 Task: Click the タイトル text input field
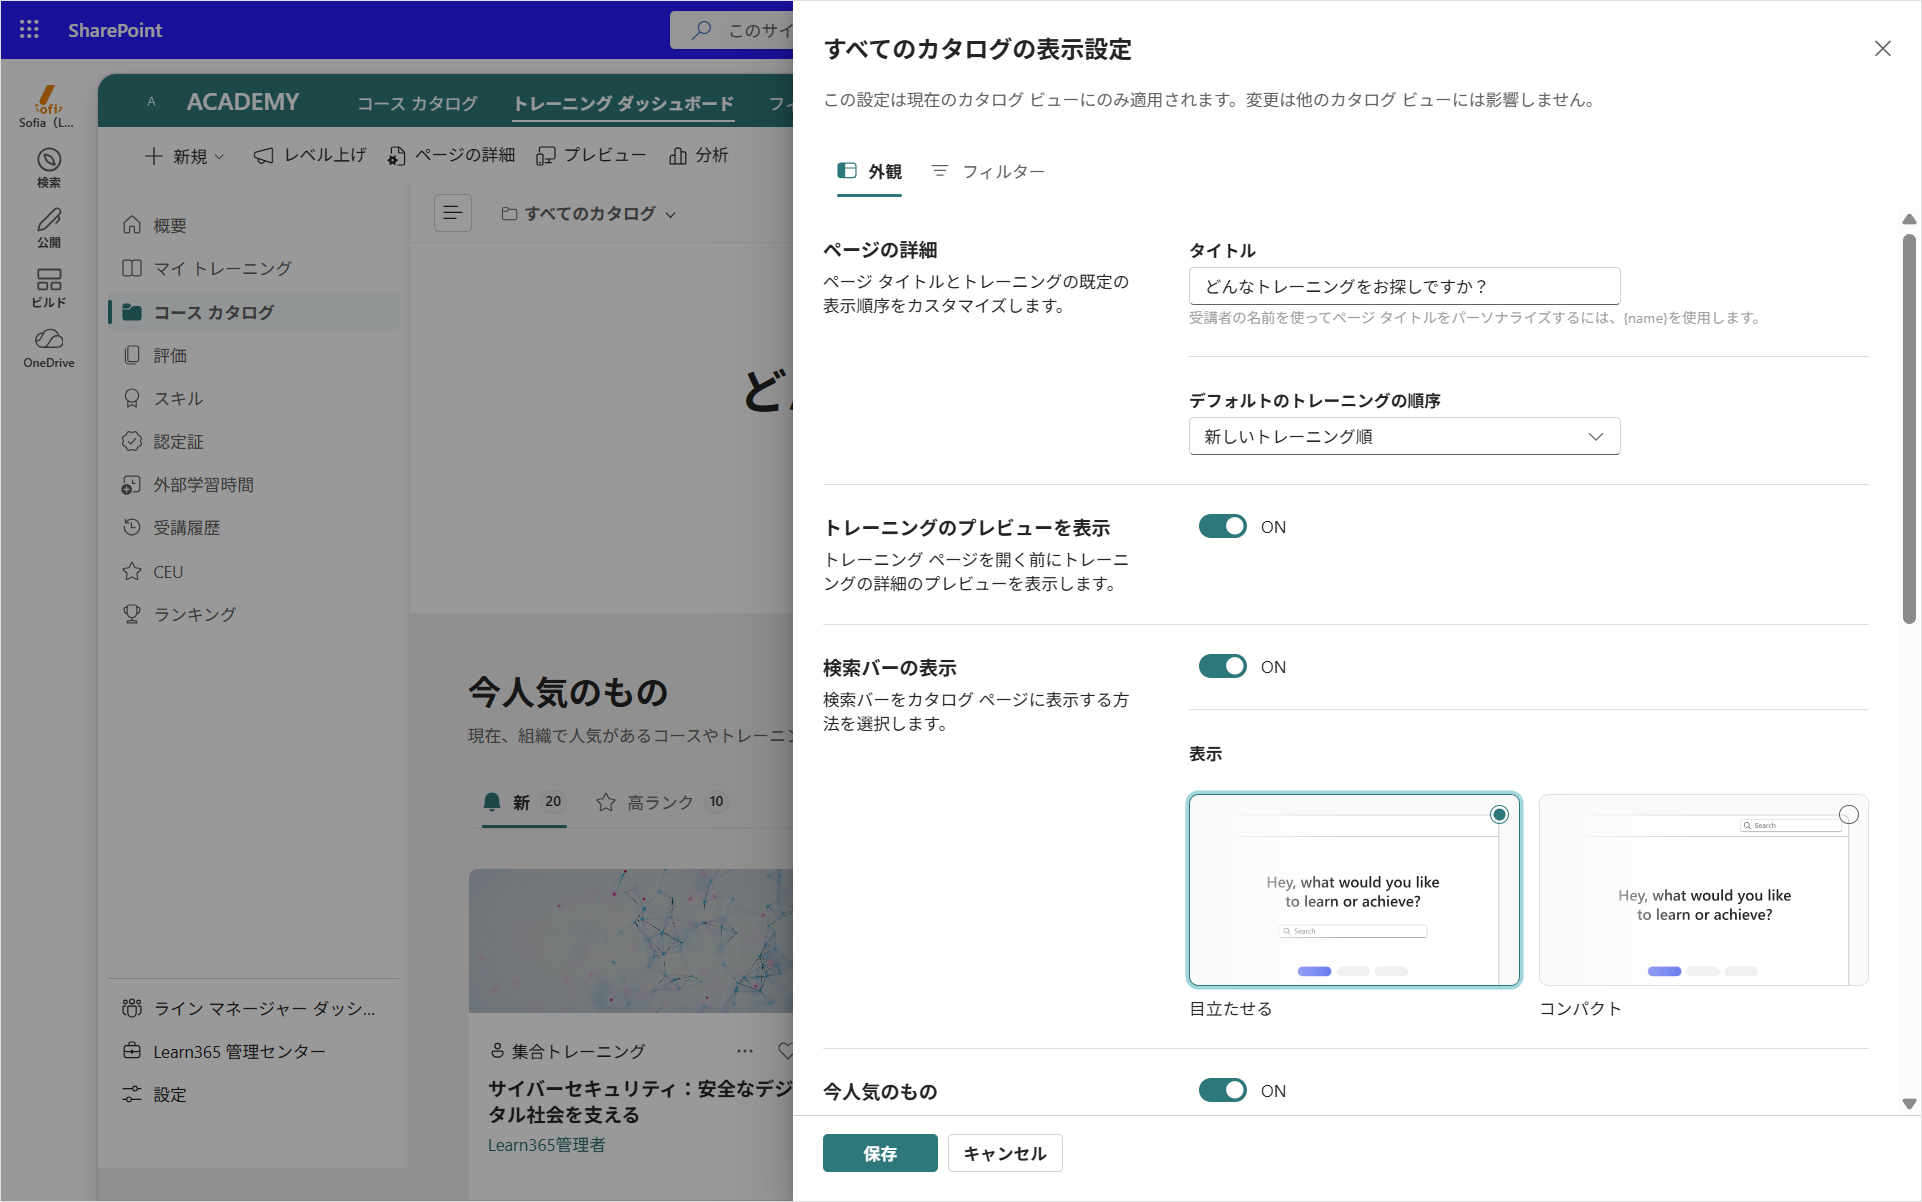pyautogui.click(x=1404, y=286)
